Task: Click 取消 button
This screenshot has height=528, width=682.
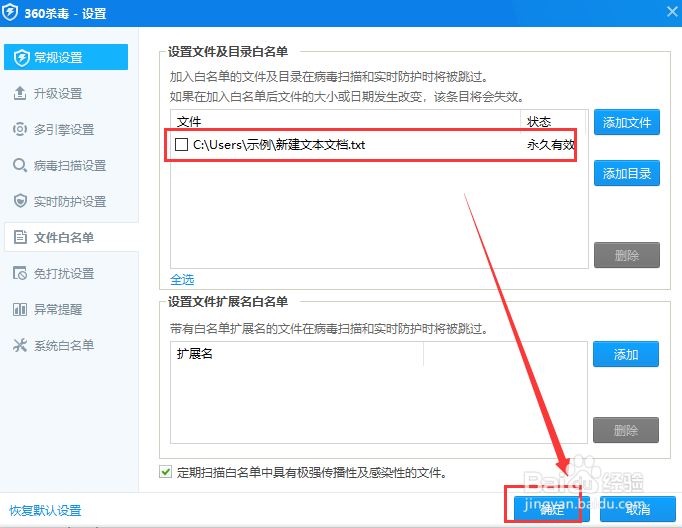Action: (638, 508)
